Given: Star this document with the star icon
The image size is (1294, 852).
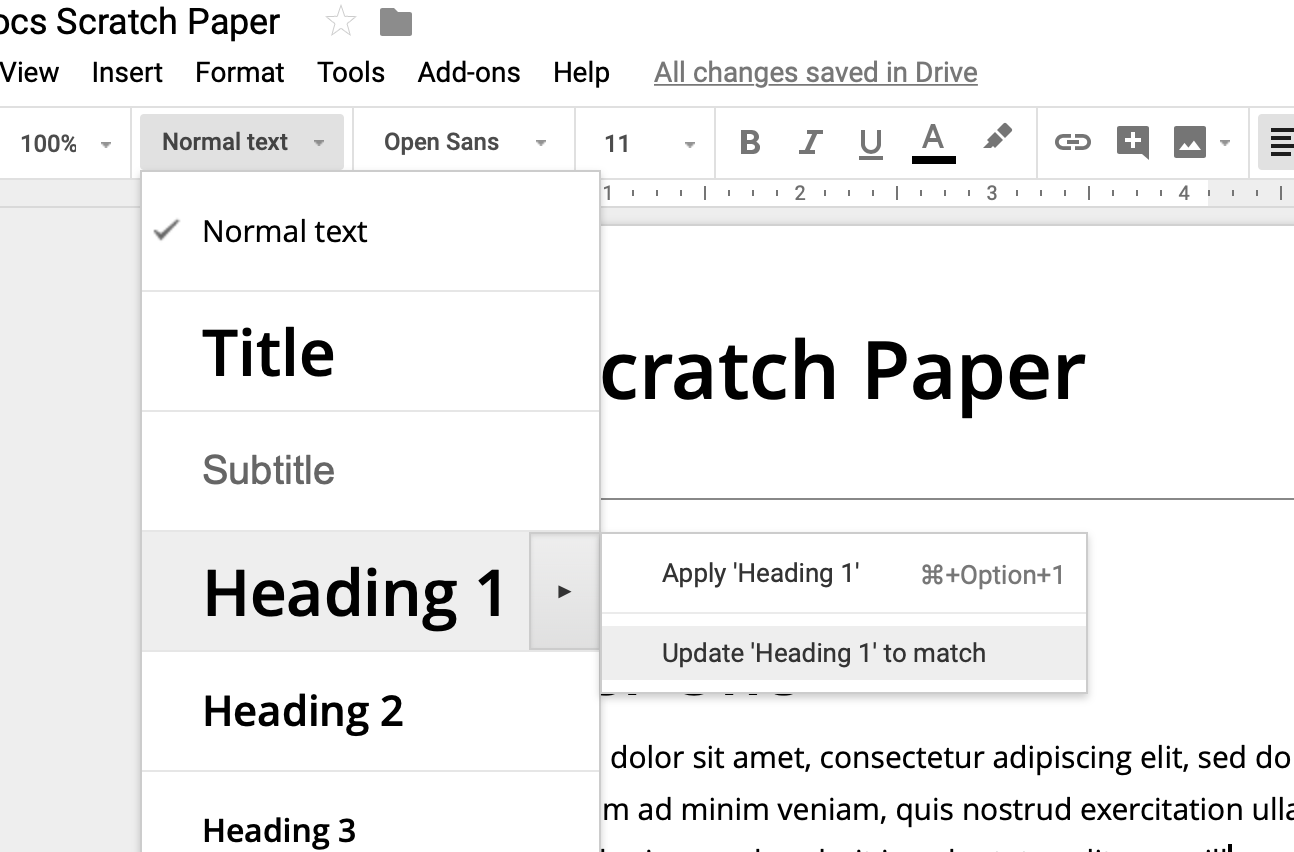Looking at the screenshot, I should click(x=341, y=22).
